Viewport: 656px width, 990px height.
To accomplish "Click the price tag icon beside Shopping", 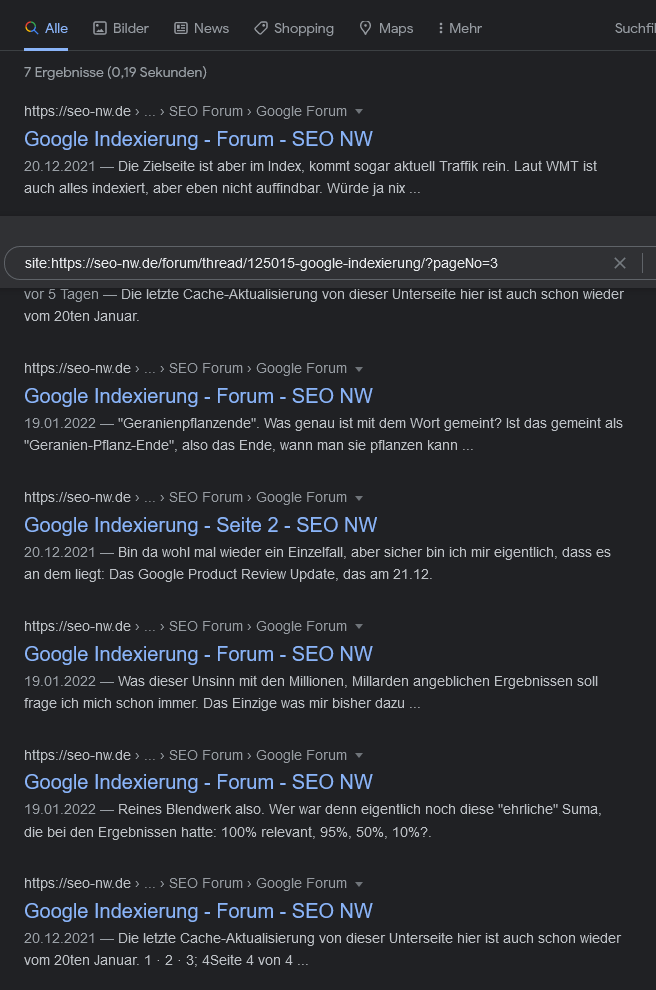I will [260, 28].
